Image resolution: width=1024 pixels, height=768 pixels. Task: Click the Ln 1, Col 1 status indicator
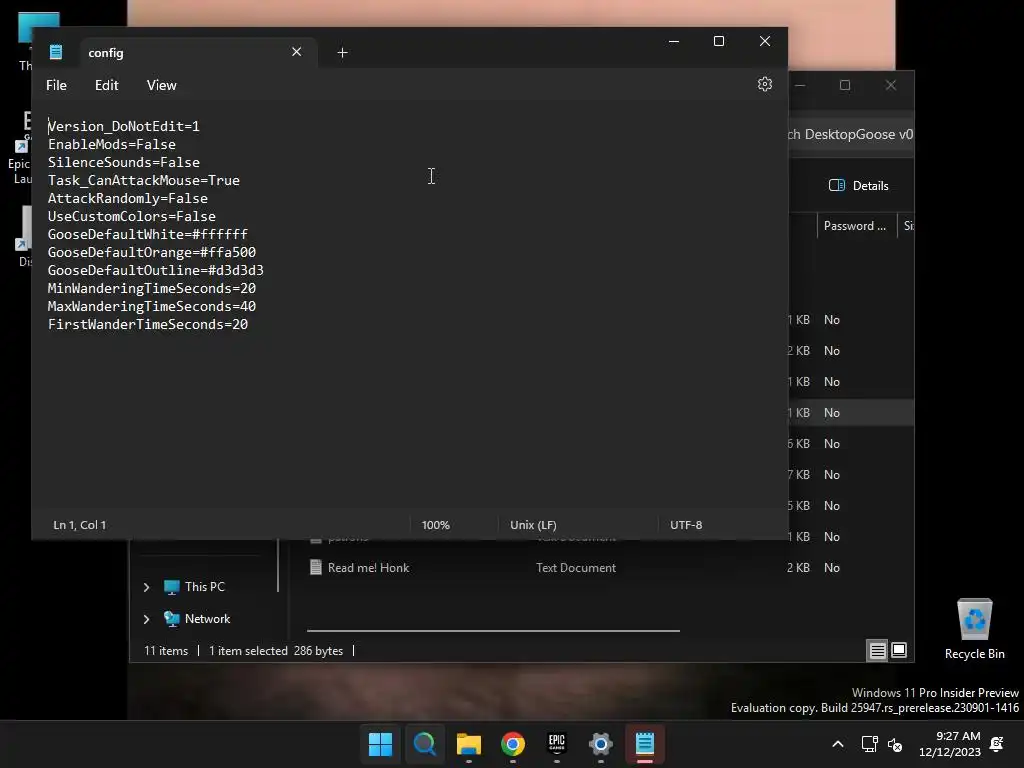[80, 525]
